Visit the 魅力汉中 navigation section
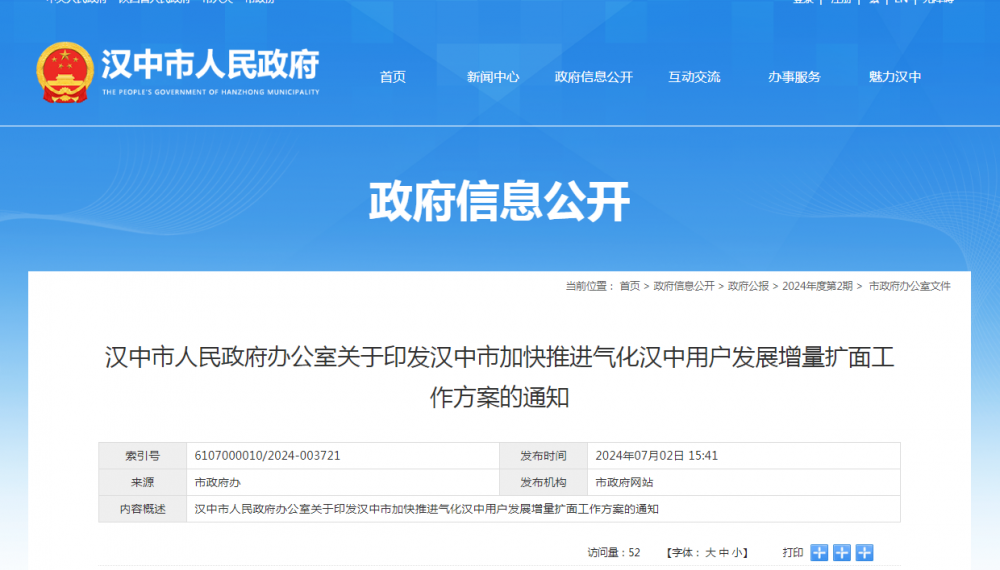Viewport: 1000px width, 570px height. (895, 77)
